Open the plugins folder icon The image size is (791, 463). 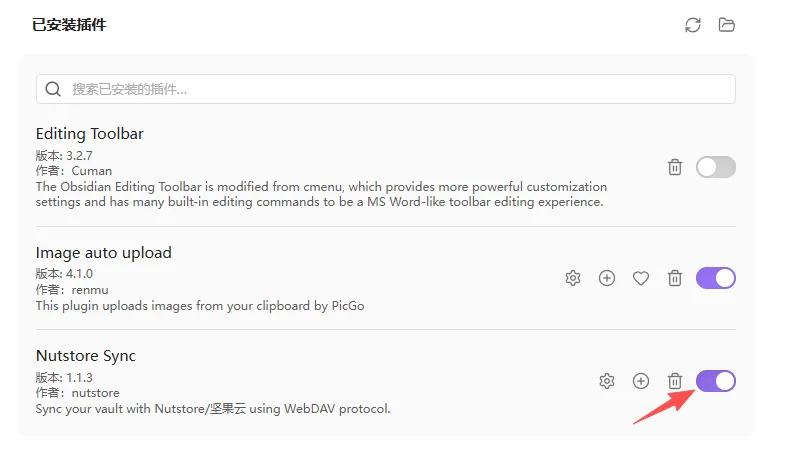726,25
